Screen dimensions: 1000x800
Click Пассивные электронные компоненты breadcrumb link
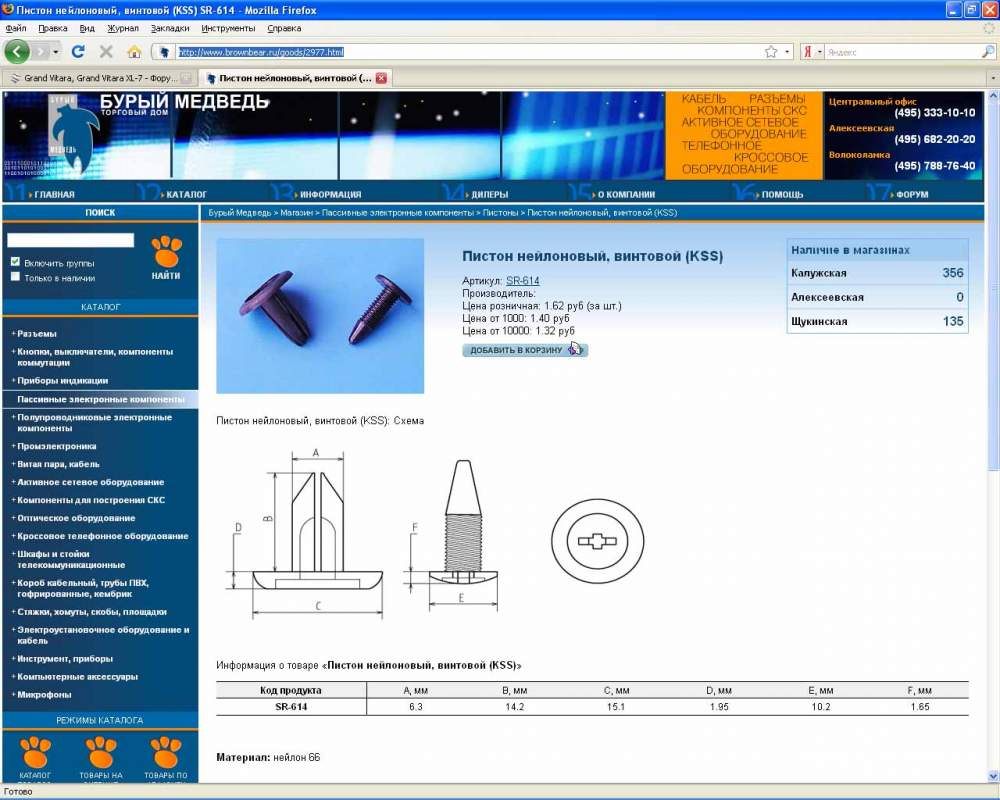[x=397, y=212]
